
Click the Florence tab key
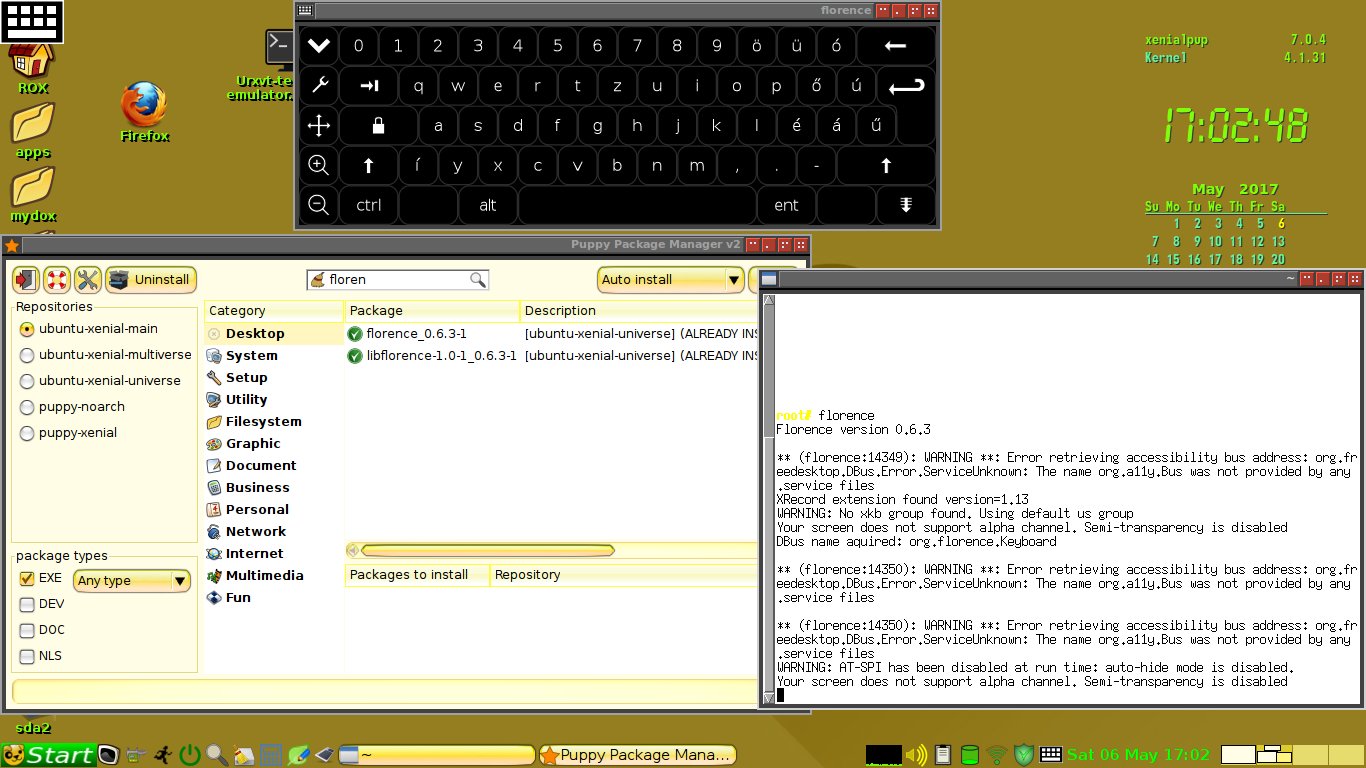(369, 86)
